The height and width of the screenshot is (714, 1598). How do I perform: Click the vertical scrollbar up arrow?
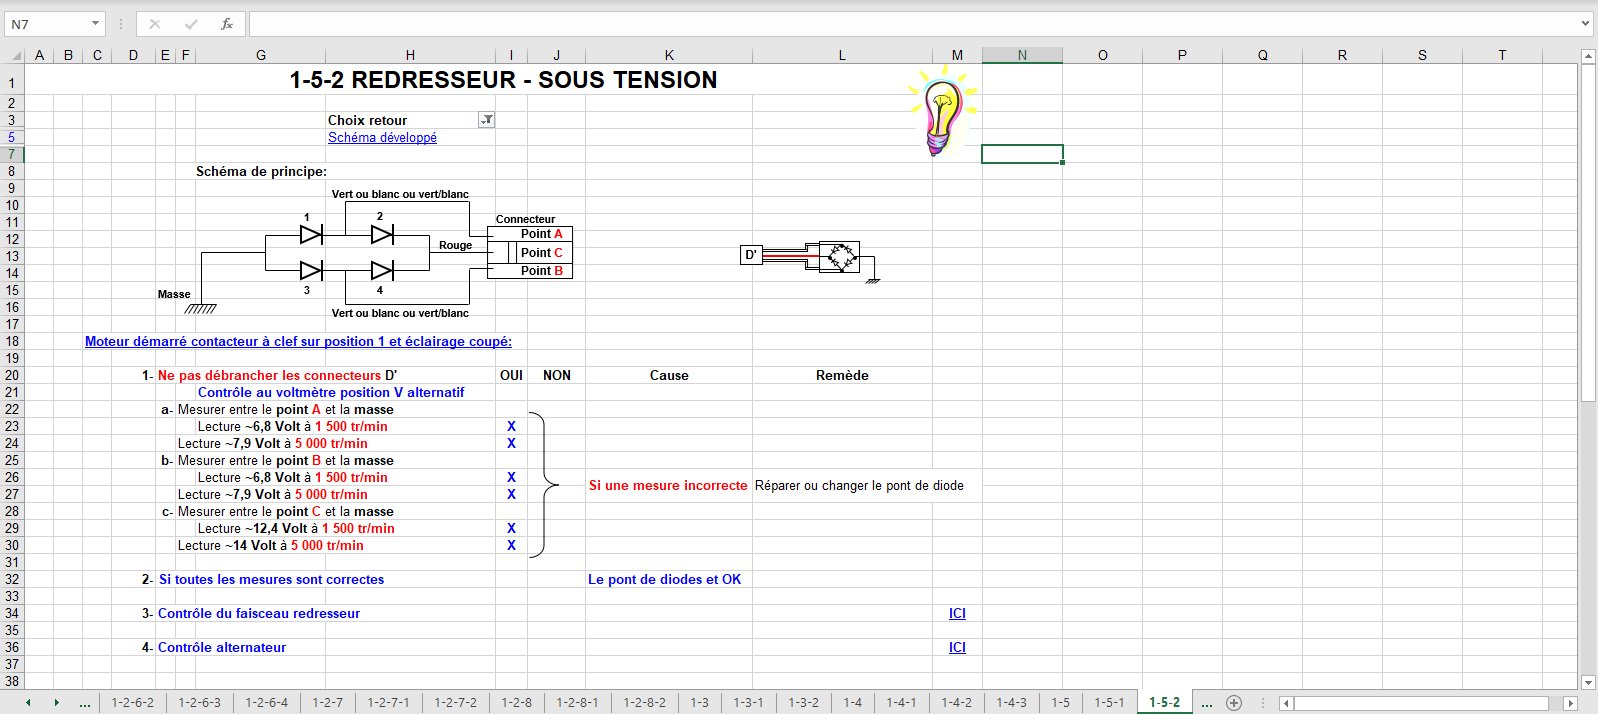coord(1588,56)
